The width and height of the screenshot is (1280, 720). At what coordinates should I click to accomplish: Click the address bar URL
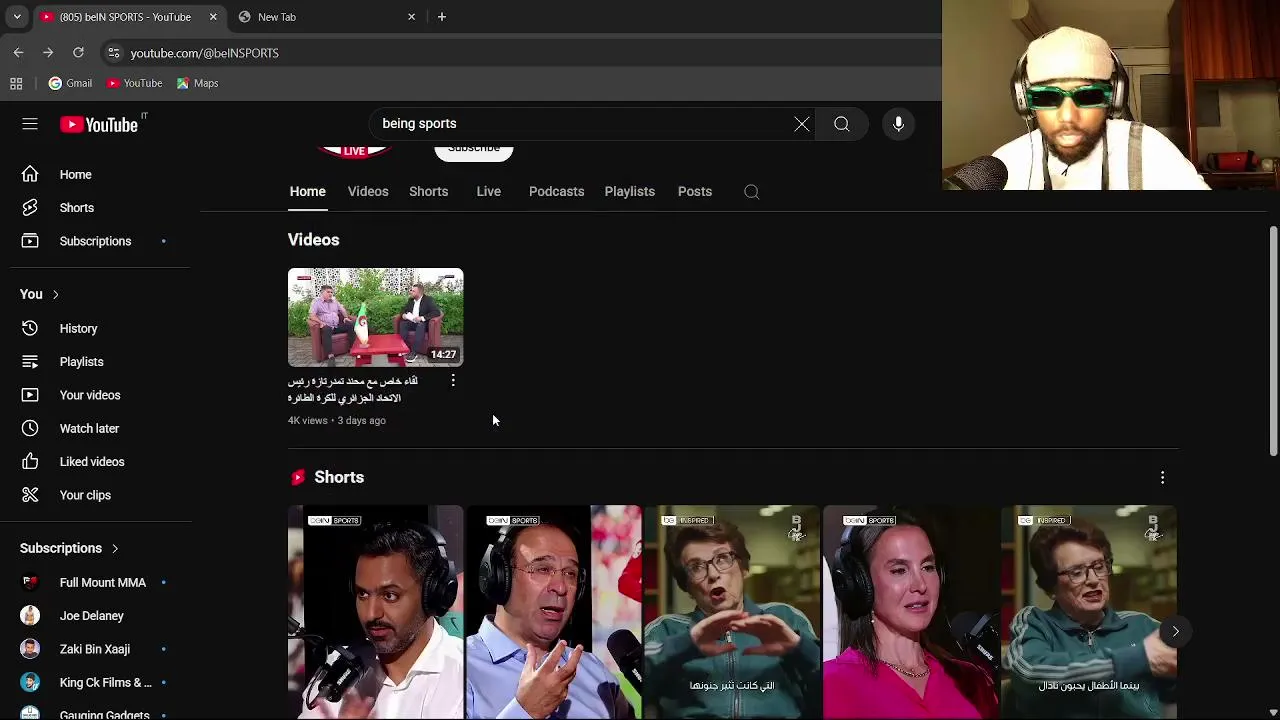click(204, 53)
